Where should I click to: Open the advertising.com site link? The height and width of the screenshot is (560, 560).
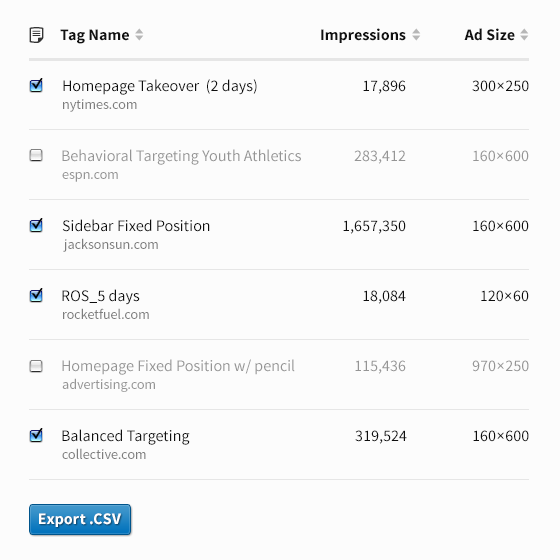109,385
